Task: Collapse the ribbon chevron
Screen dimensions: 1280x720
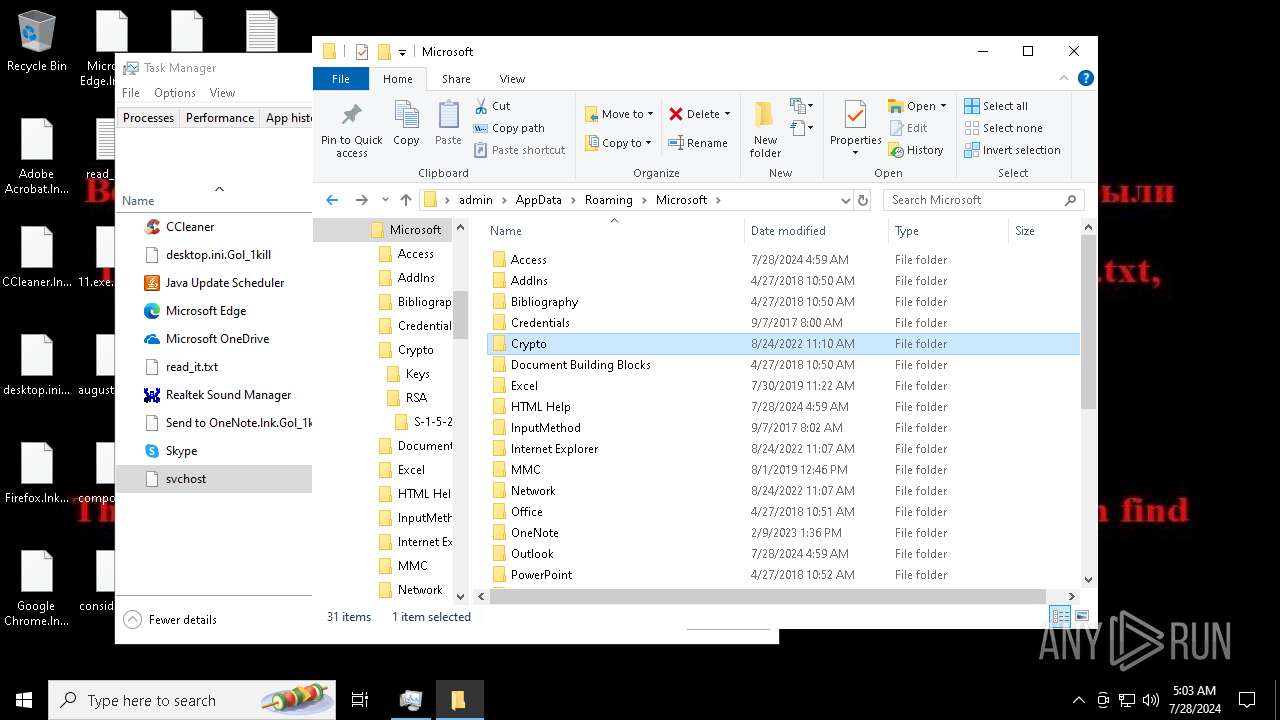Action: pyautogui.click(x=1066, y=78)
